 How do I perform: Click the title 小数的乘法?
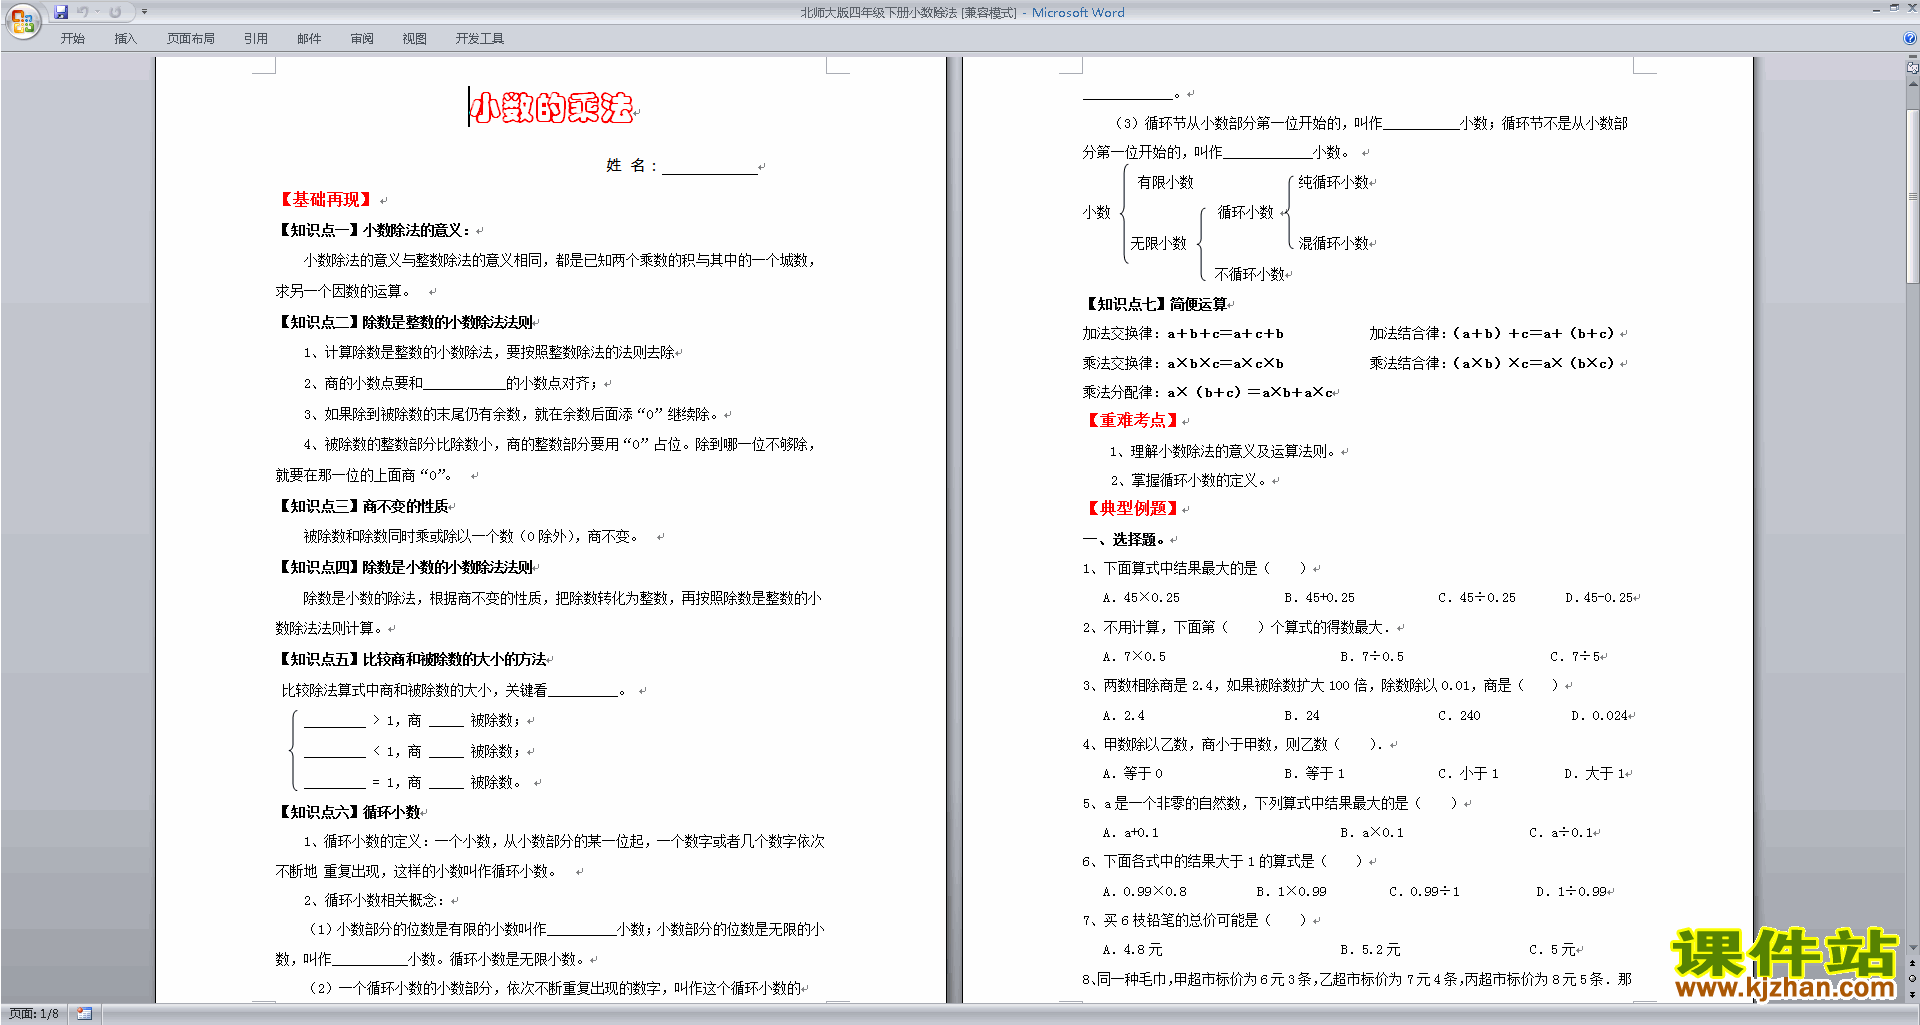(551, 108)
